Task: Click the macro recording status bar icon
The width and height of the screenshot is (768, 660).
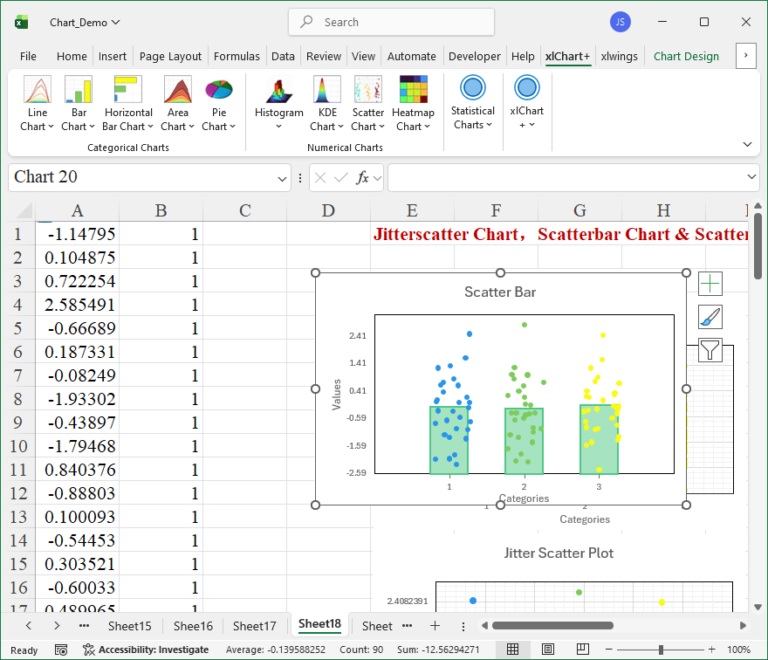Action: click(x=61, y=650)
